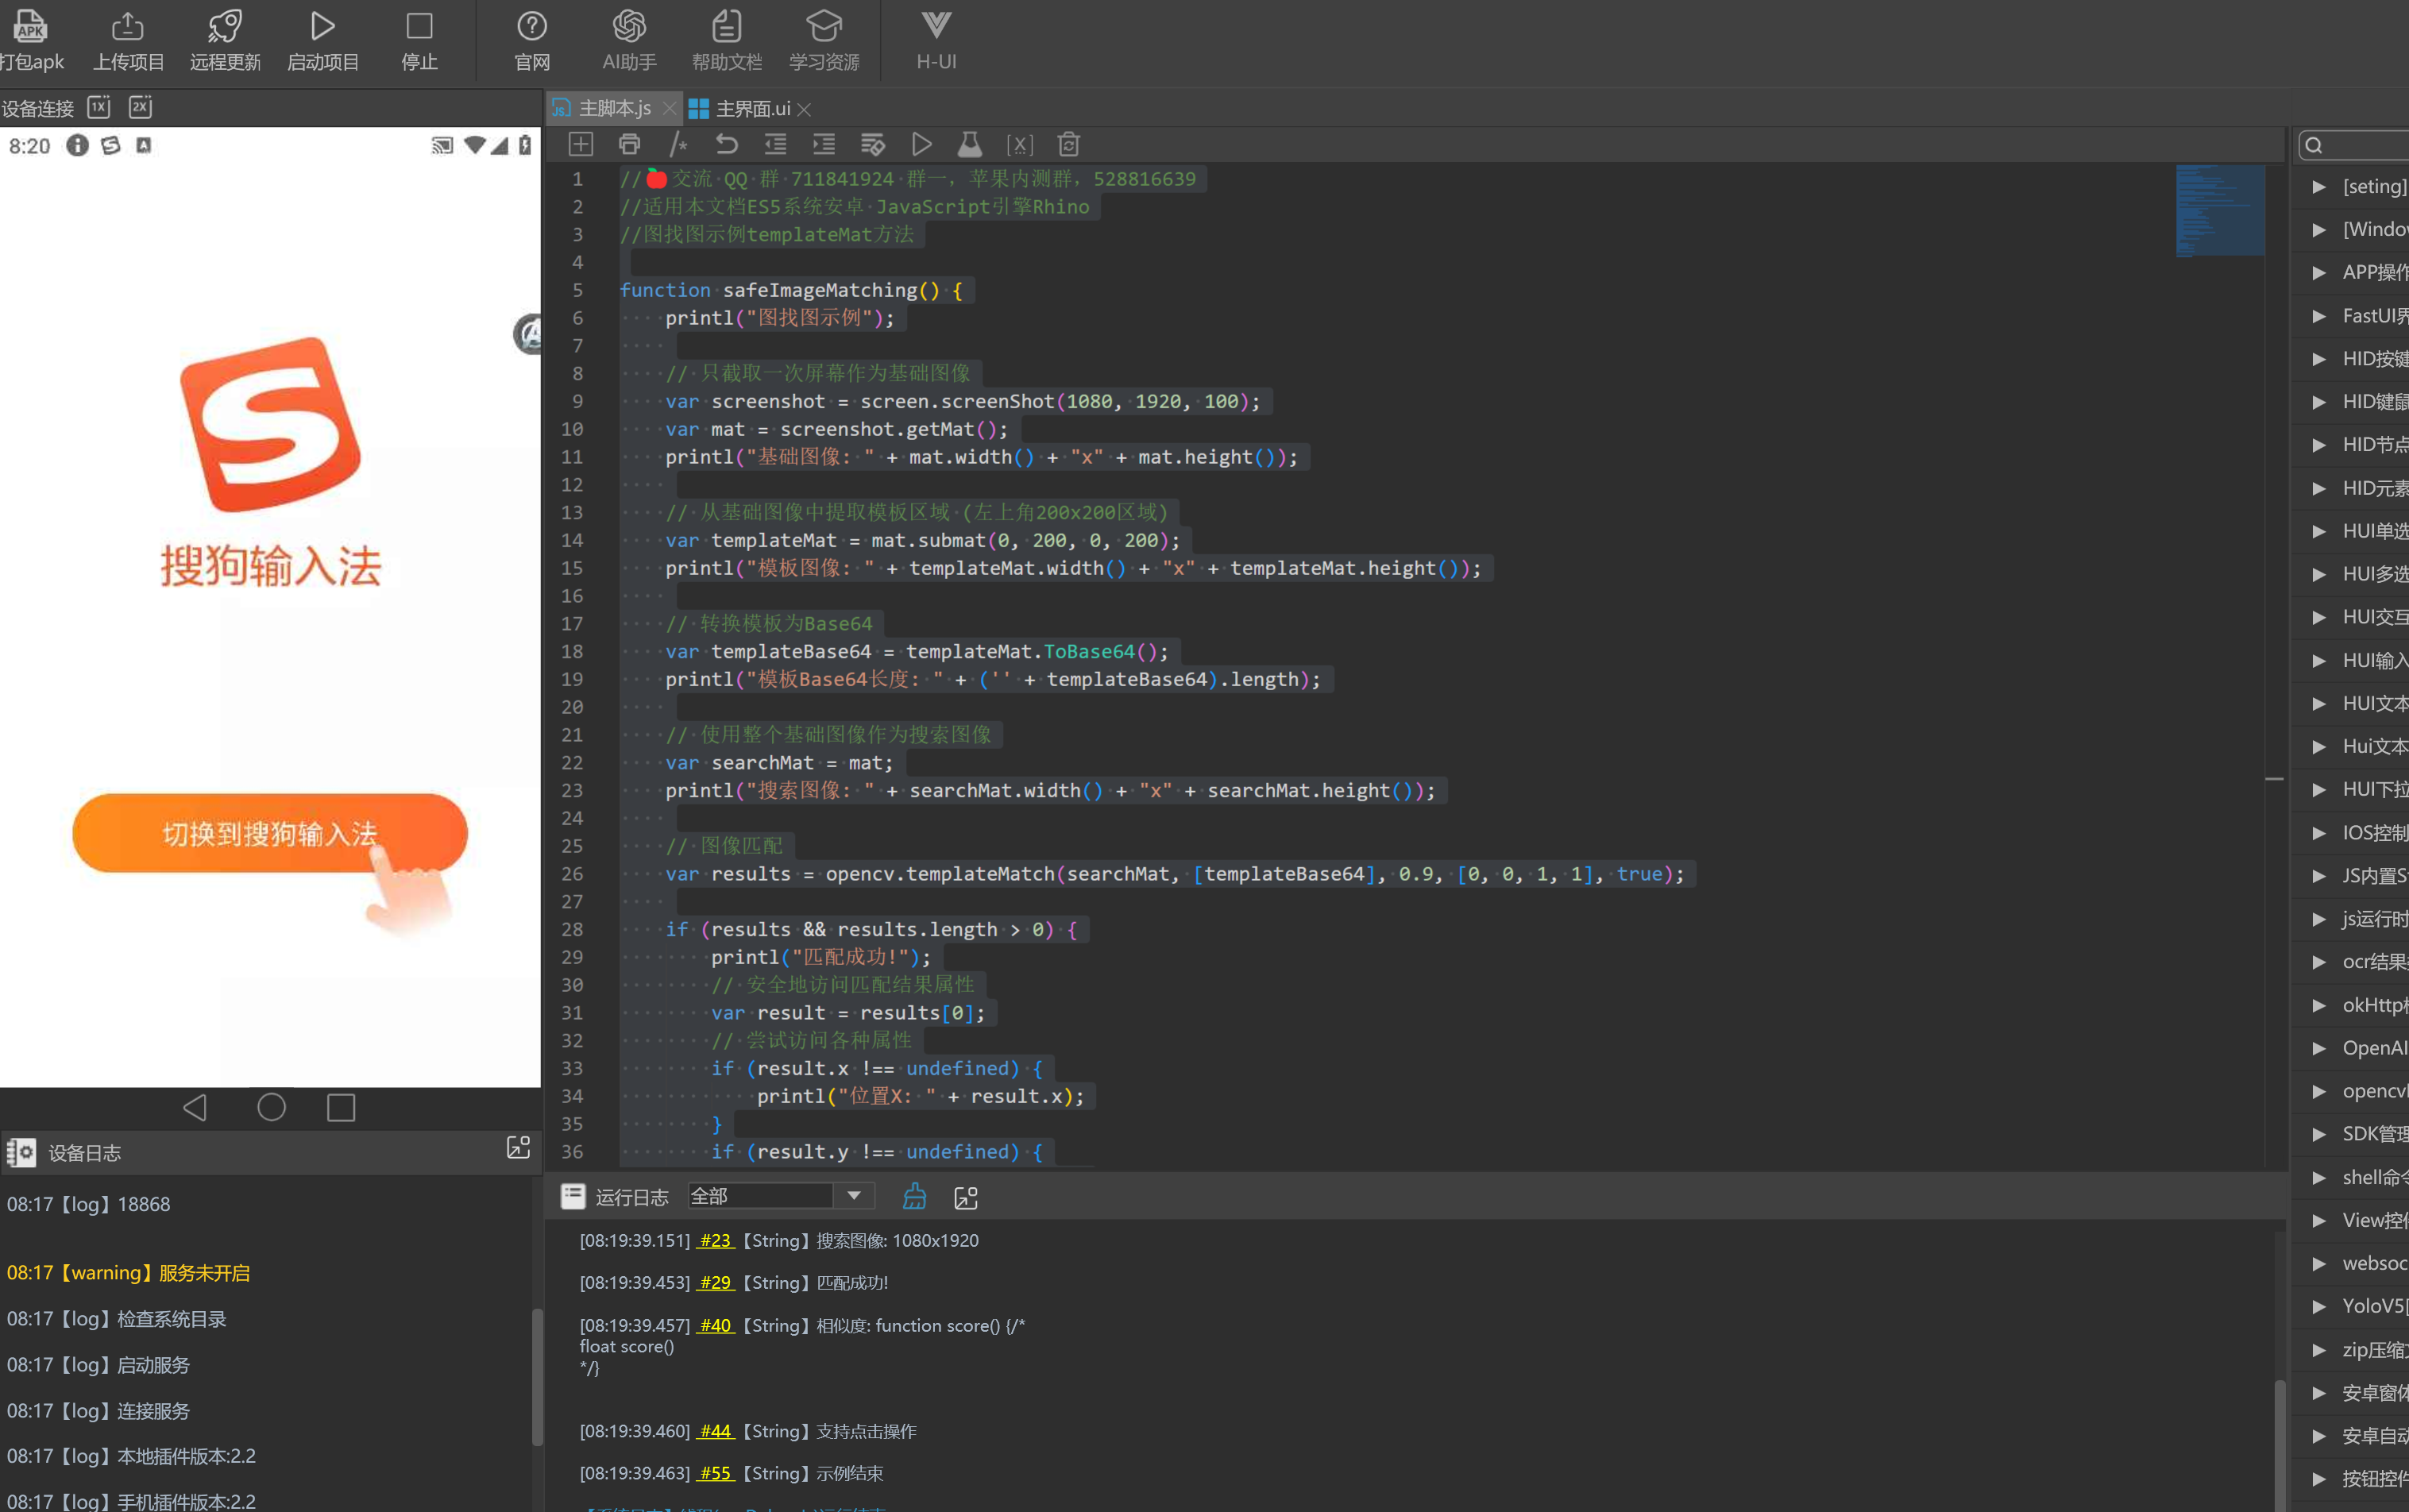Viewport: 2409px width, 1512px height.
Task: Select the 主脚本.js tab
Action: tap(613, 108)
